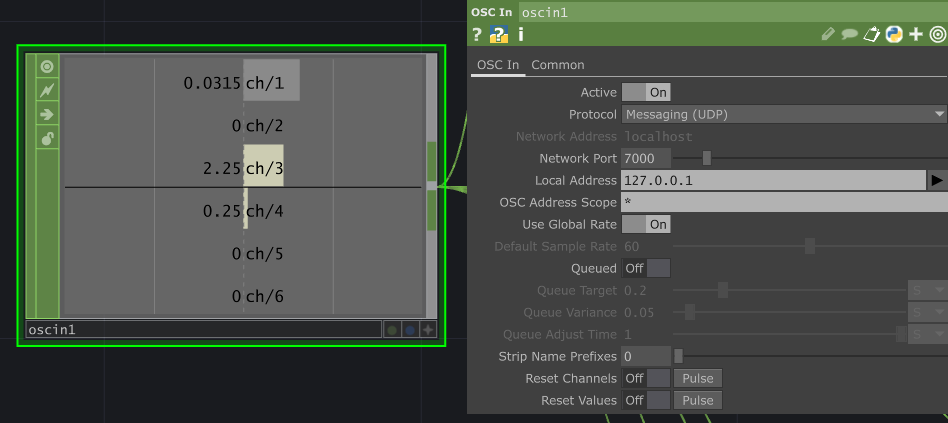Viewport: 948px width, 423px height.
Task: Pulse the Reset Channels button
Action: tap(698, 378)
